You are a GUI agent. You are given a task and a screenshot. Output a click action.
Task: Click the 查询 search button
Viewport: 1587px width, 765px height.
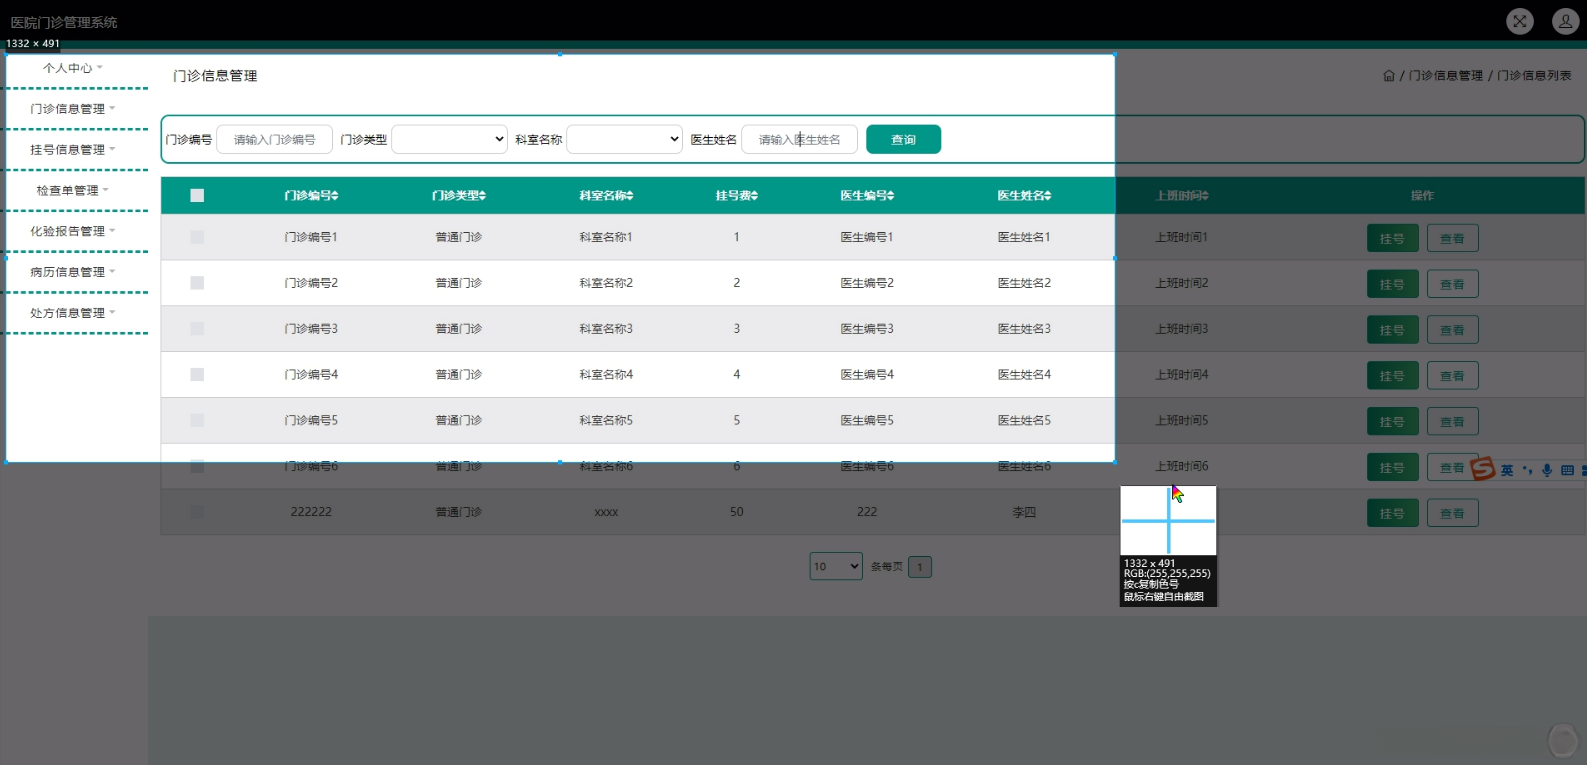[x=904, y=140]
